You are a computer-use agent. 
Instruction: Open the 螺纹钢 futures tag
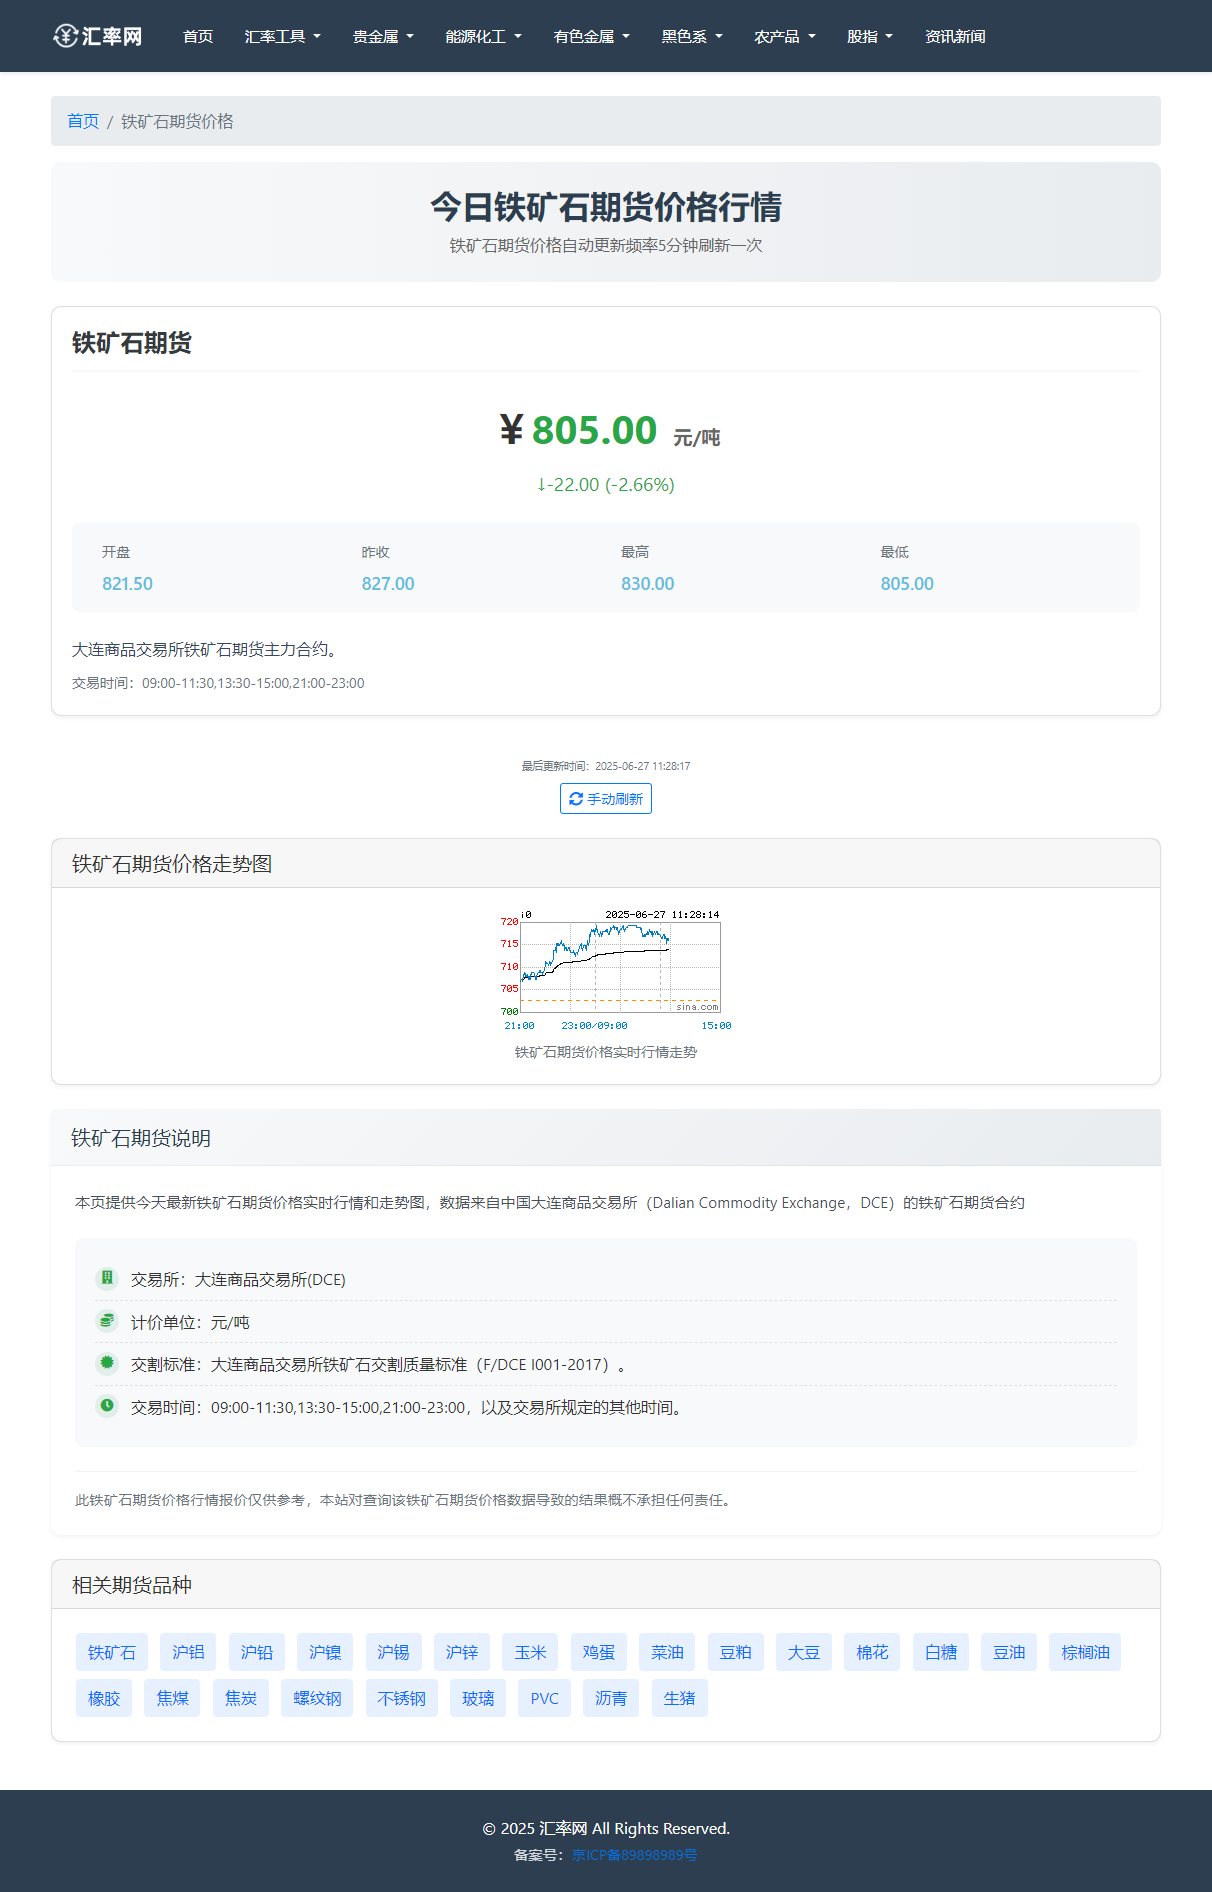click(x=317, y=1698)
